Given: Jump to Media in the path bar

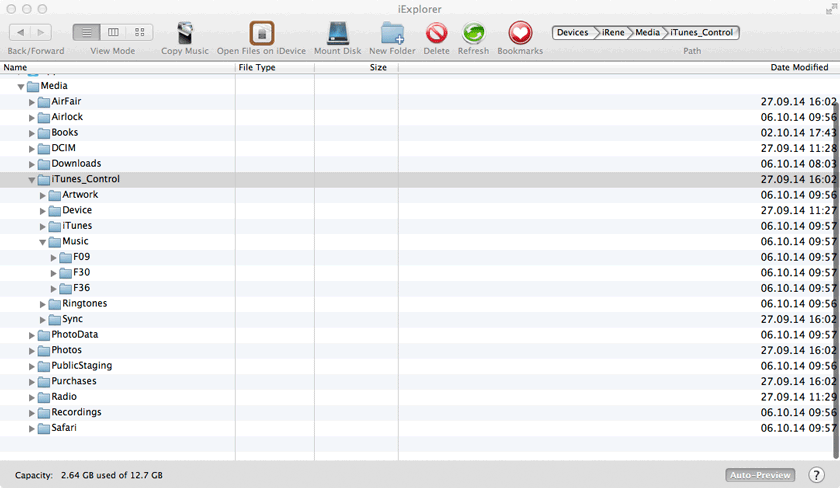Looking at the screenshot, I should (x=647, y=33).
